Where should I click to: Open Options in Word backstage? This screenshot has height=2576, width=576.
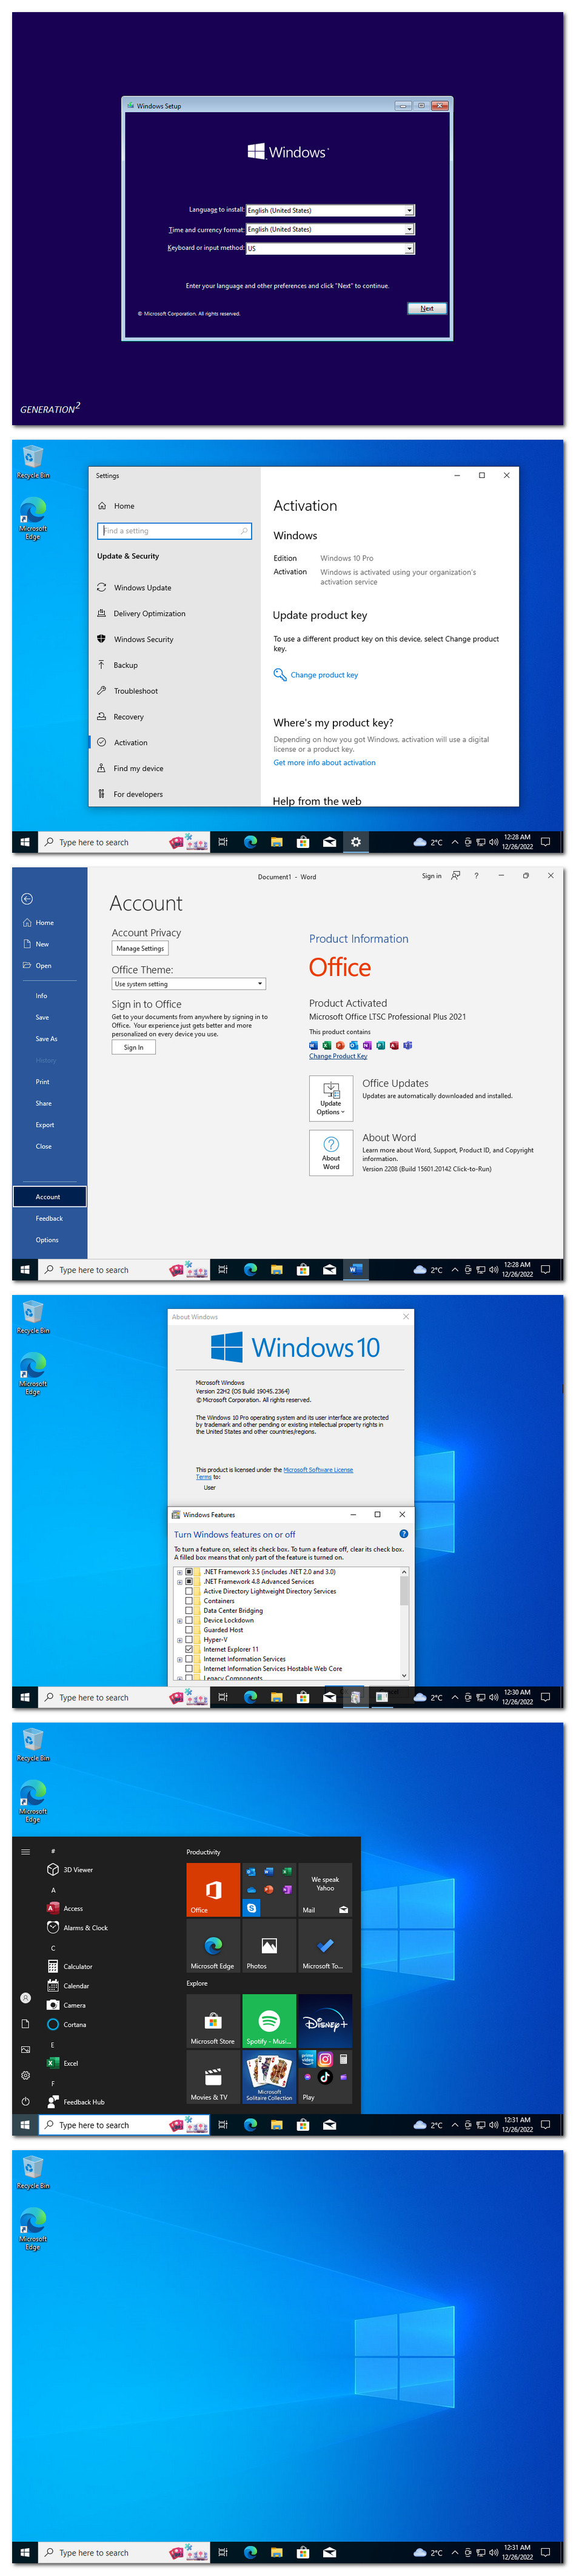[x=47, y=1239]
